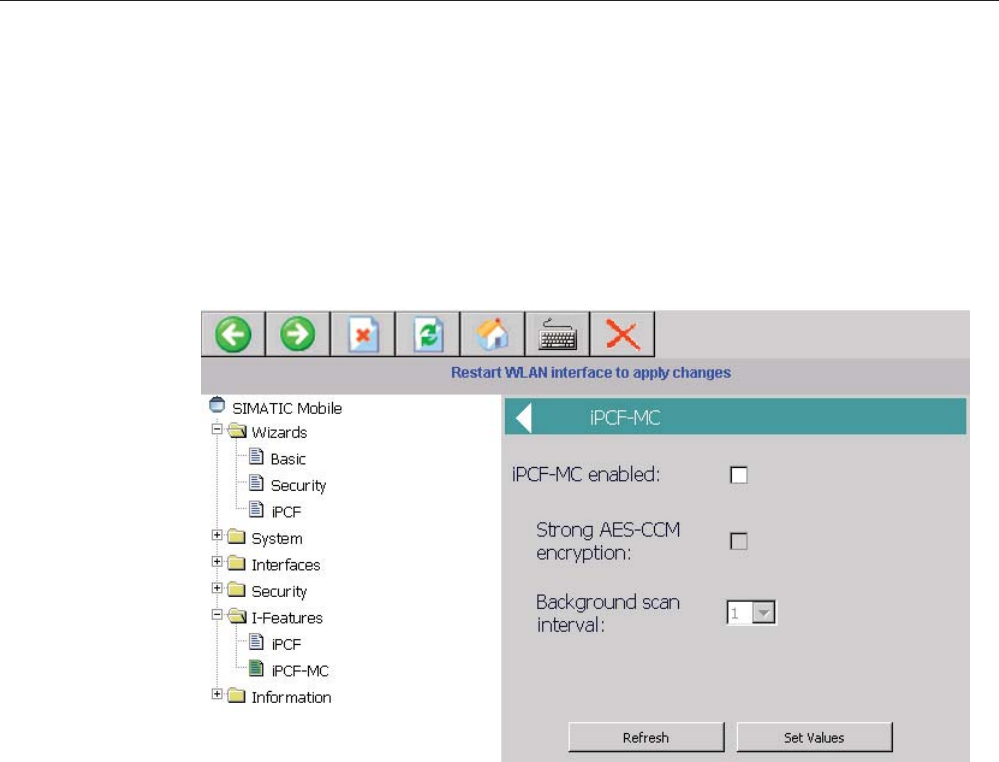Expand the Interfaces folder
The height and width of the screenshot is (762, 999).
[x=217, y=561]
